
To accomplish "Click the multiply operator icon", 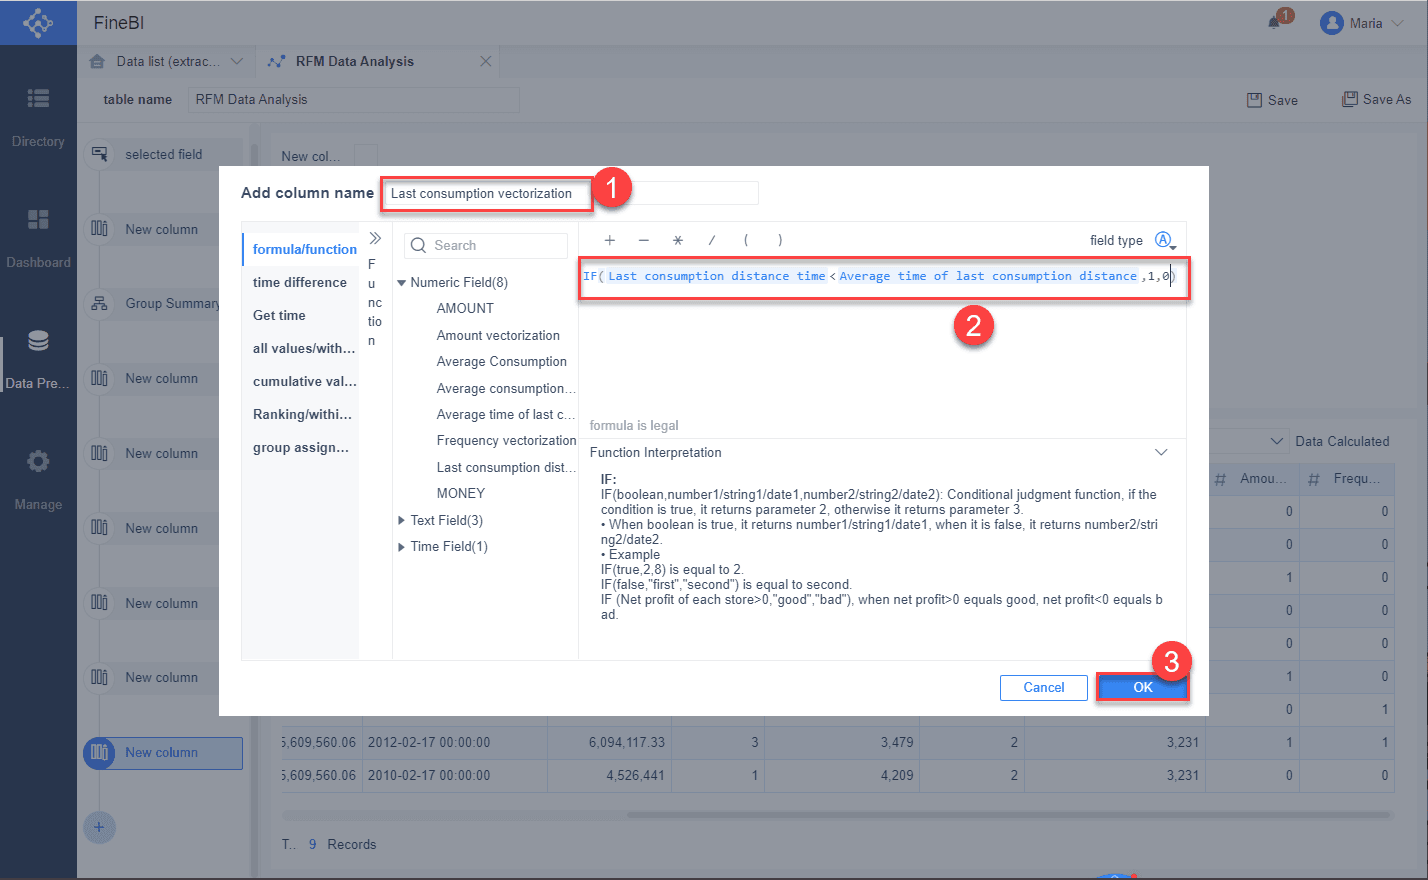I will (x=677, y=240).
